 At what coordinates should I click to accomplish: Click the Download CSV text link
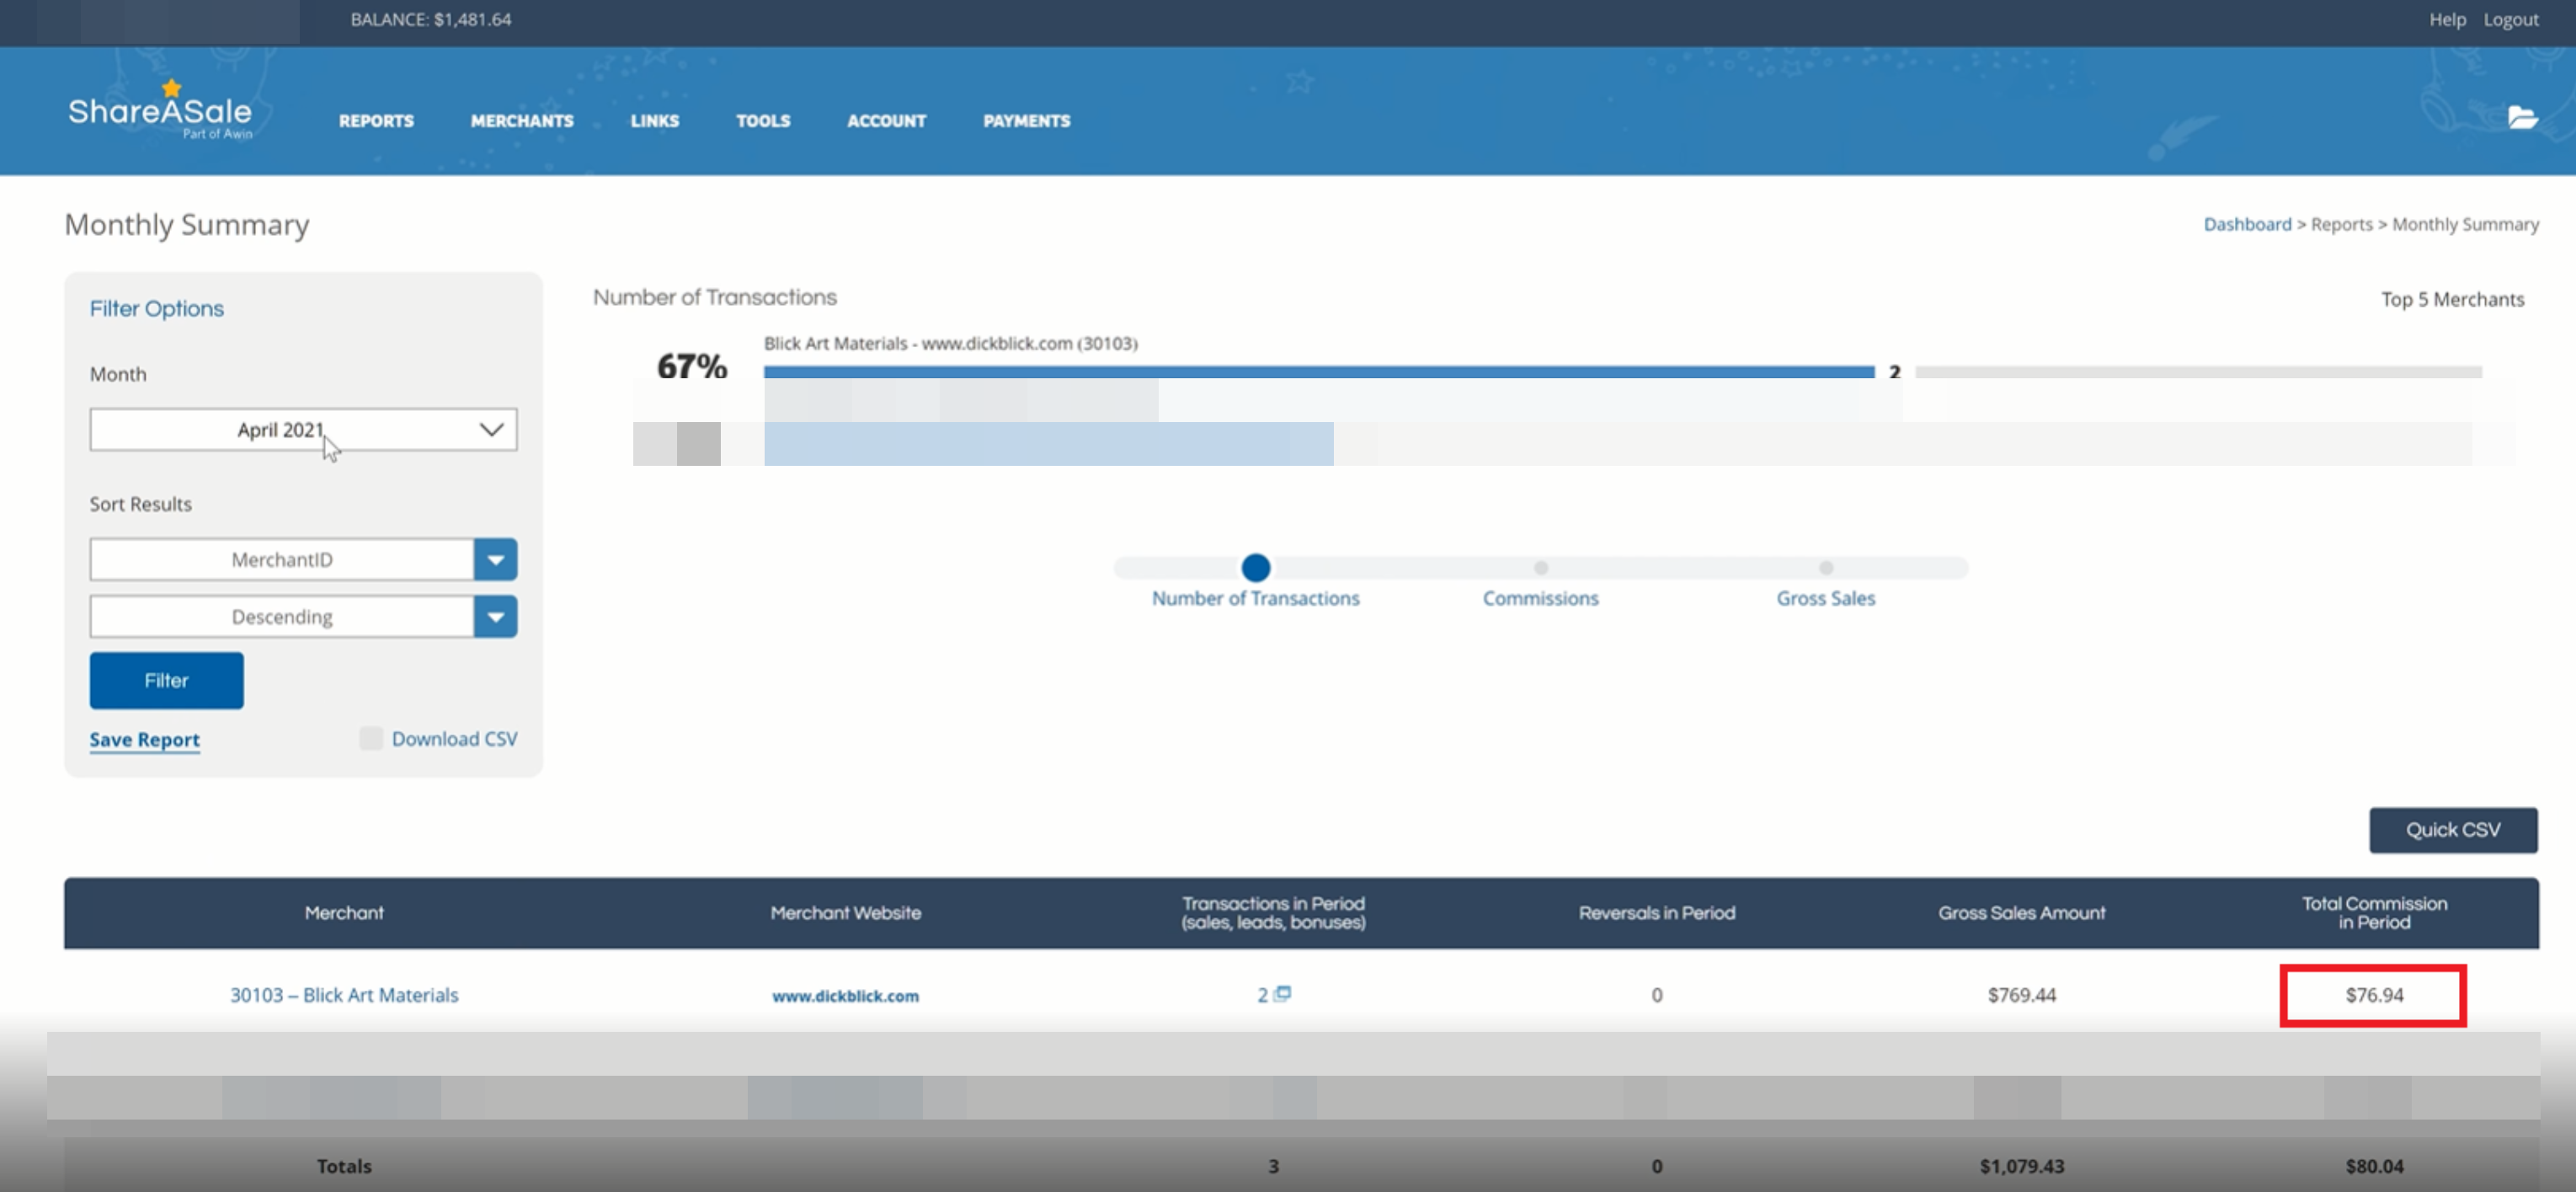click(454, 739)
